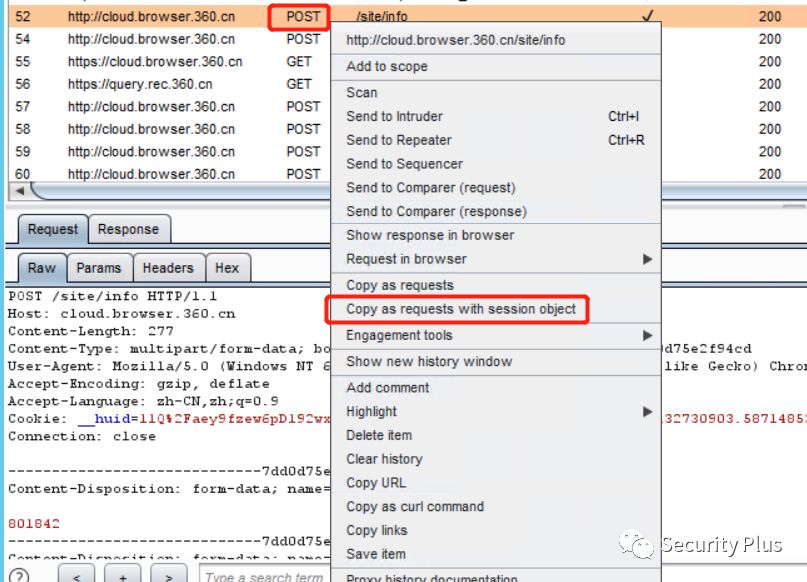Choose 'Copy as requests with session object'

pos(496,309)
